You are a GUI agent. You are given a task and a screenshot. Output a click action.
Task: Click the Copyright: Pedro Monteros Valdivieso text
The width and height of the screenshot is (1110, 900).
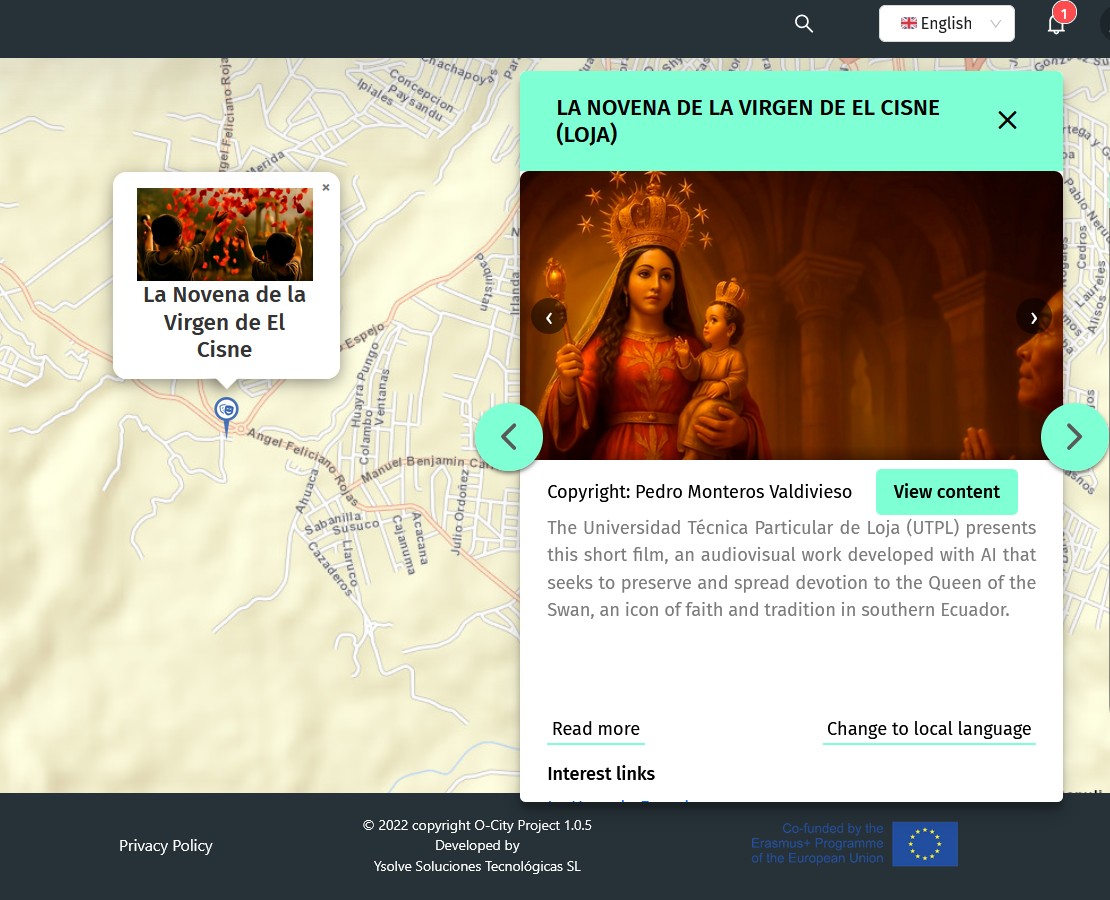click(699, 491)
